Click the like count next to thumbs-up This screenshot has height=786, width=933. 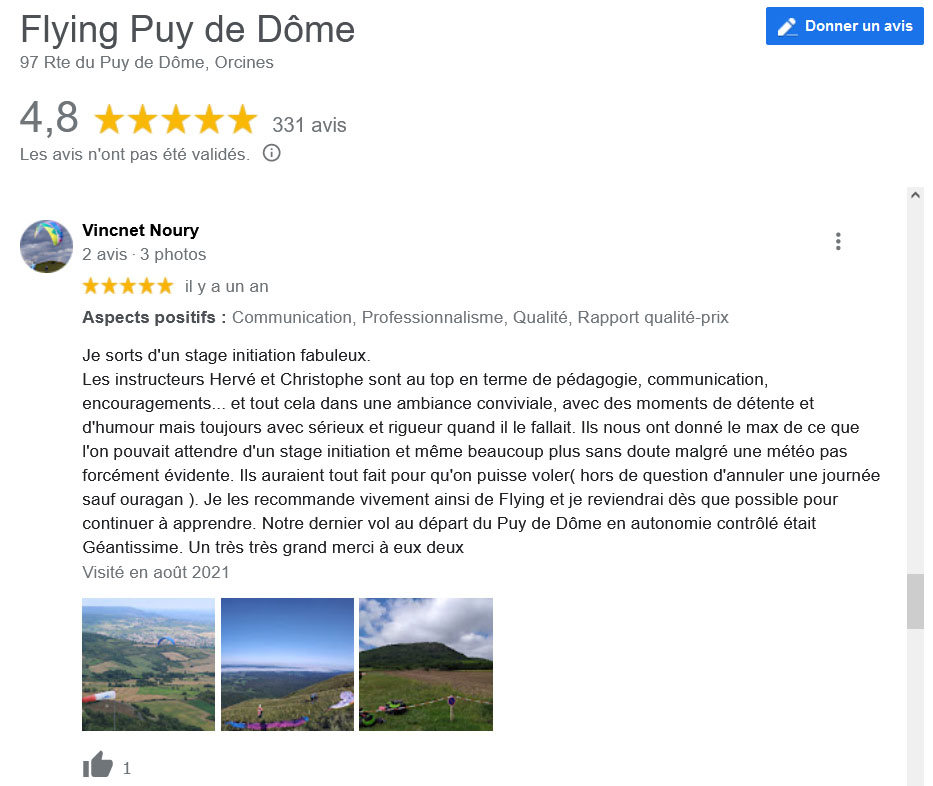click(127, 768)
